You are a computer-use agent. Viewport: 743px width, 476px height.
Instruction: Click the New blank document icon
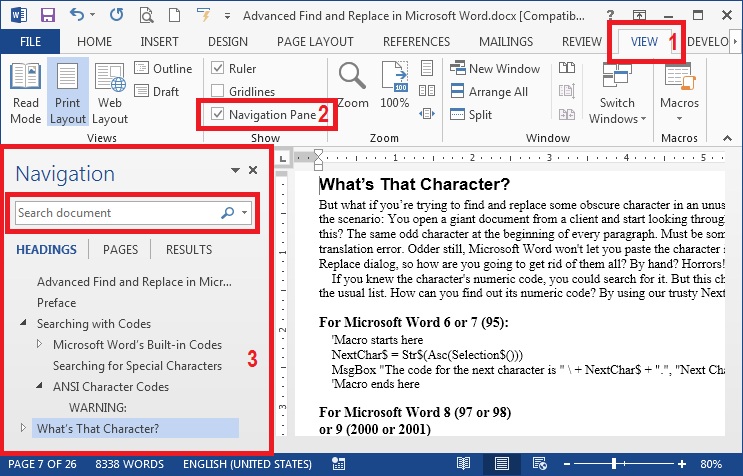tap(174, 15)
